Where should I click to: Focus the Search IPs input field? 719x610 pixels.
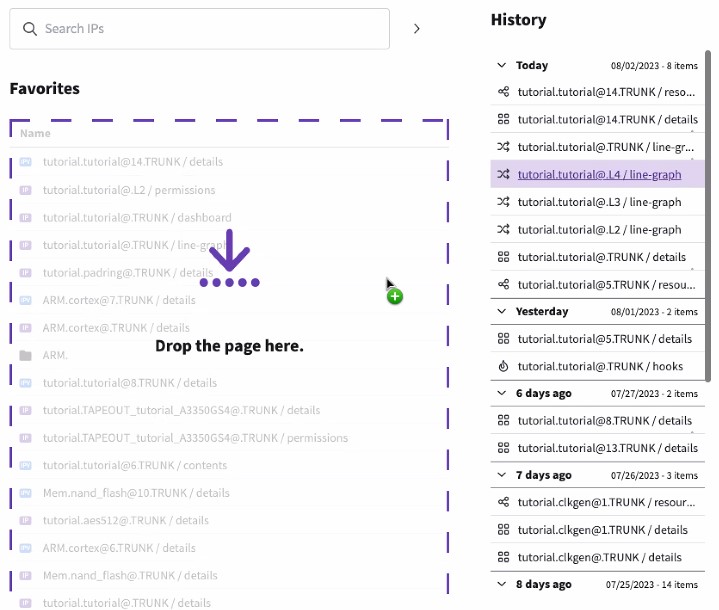tap(210, 29)
